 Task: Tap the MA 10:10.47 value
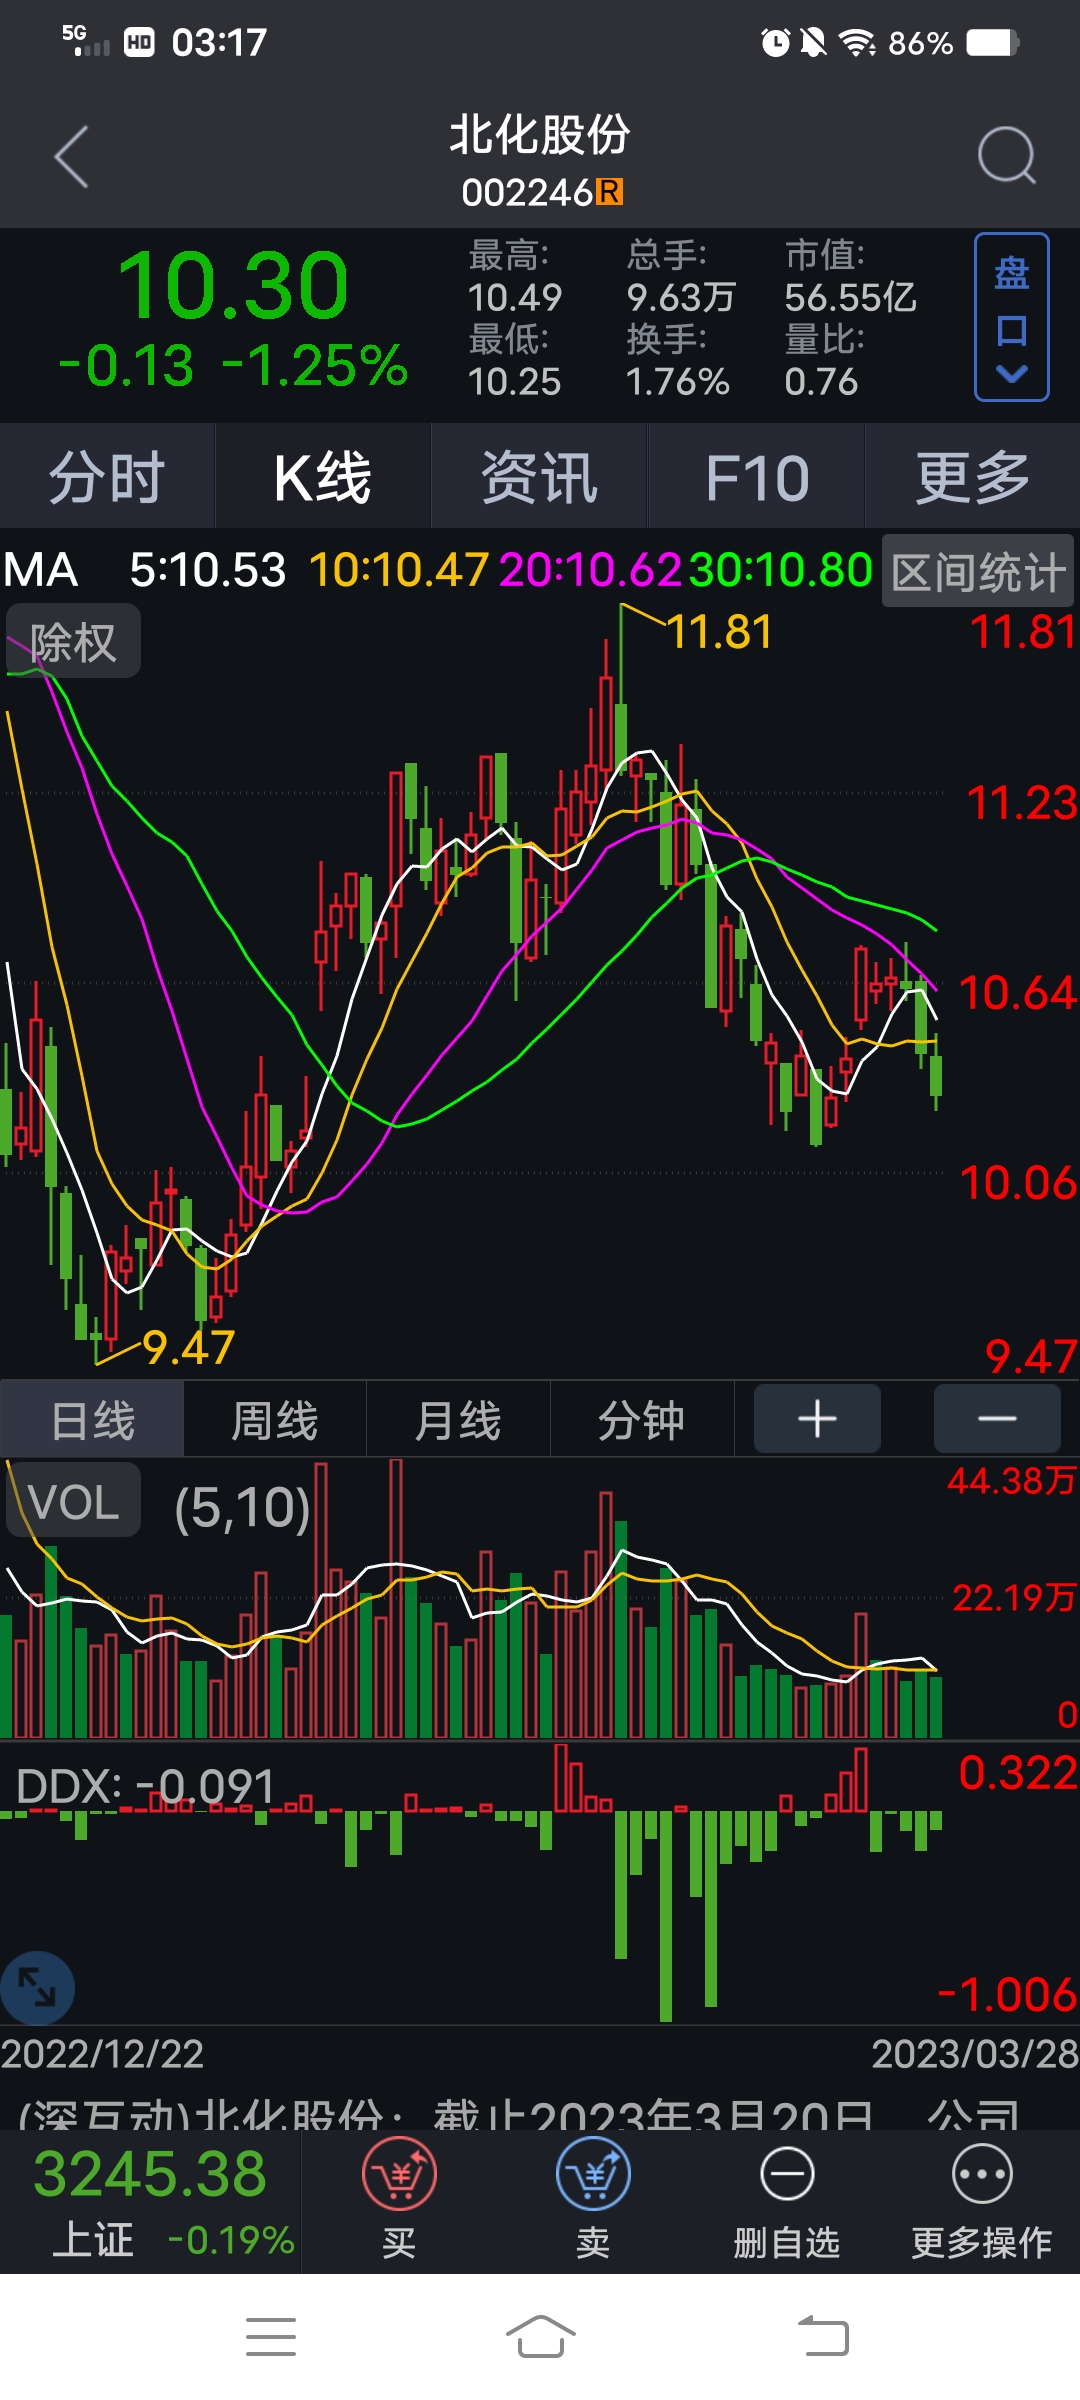coord(399,570)
